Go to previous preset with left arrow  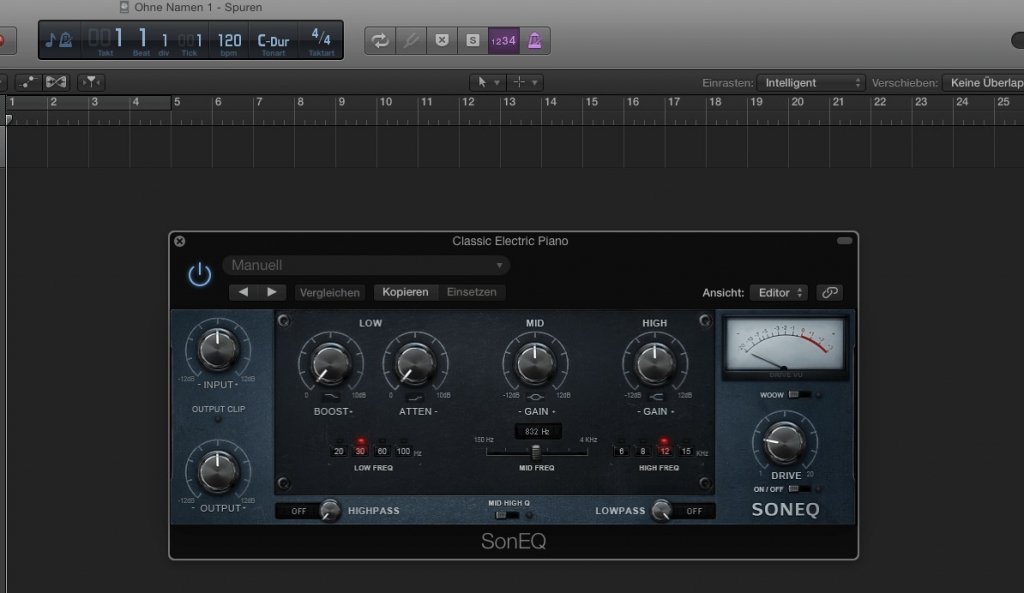pos(243,292)
